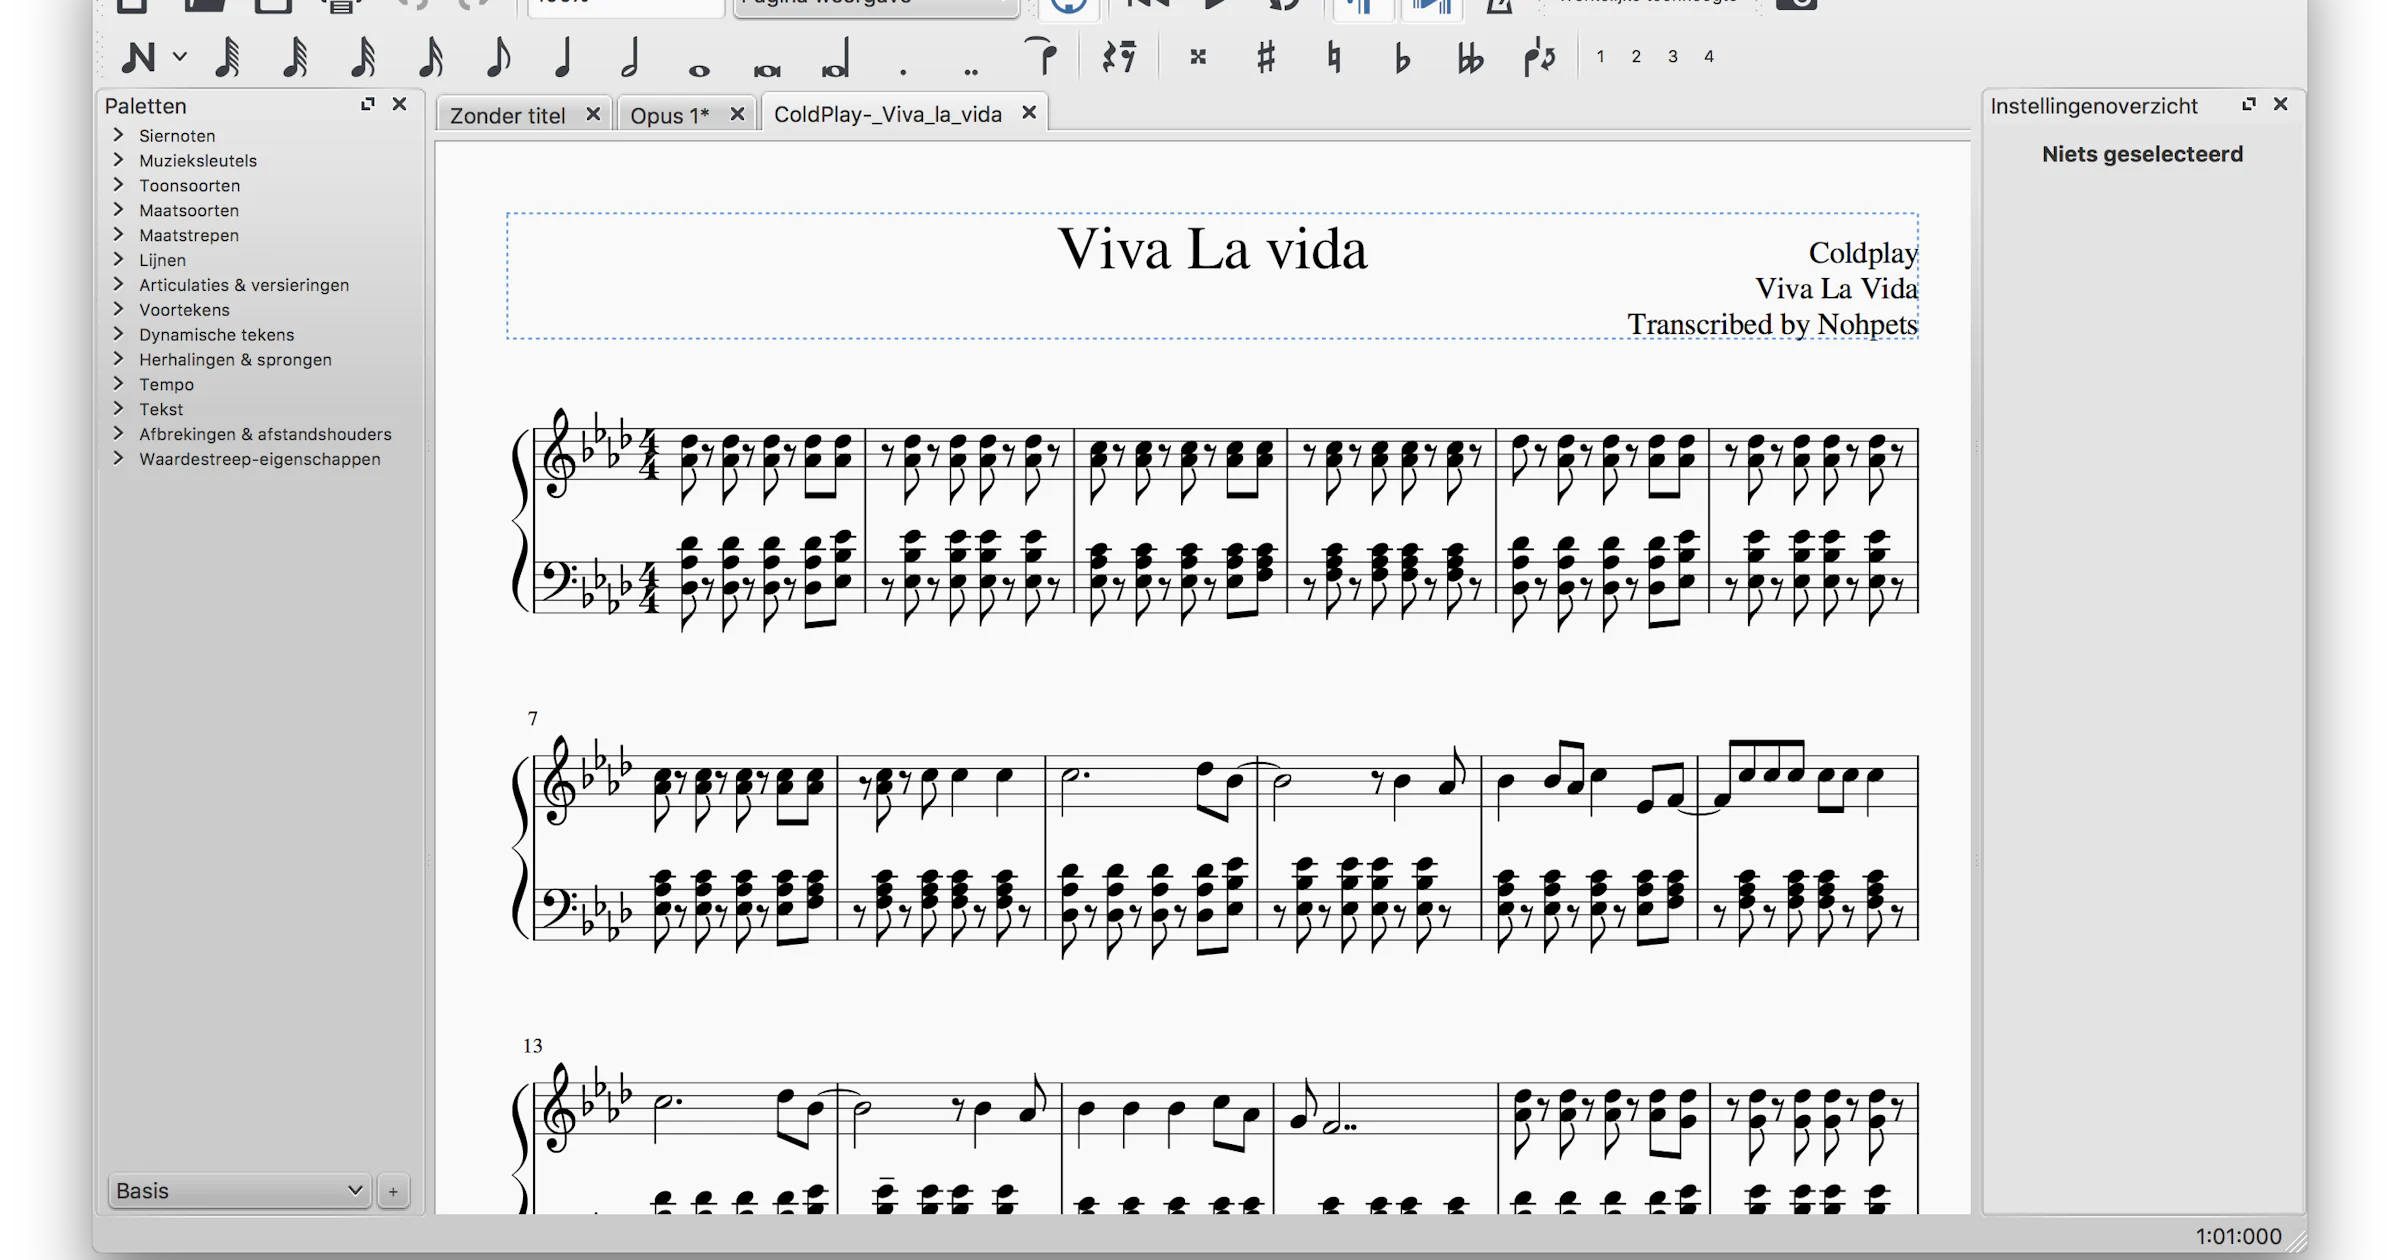Apply the sharp accidental
2400x1260 pixels.
click(x=1266, y=57)
